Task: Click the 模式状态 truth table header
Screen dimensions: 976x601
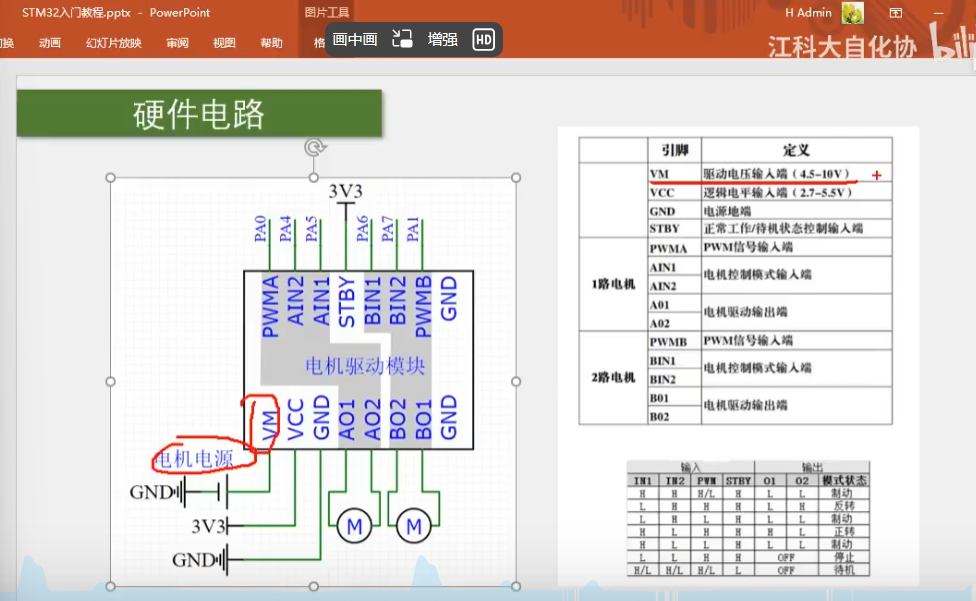Action: coord(844,480)
